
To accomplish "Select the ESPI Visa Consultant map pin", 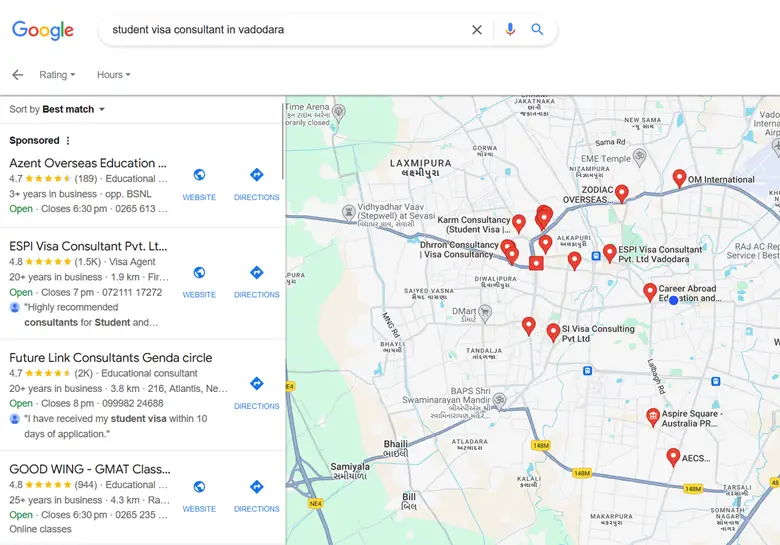I will click(609, 253).
